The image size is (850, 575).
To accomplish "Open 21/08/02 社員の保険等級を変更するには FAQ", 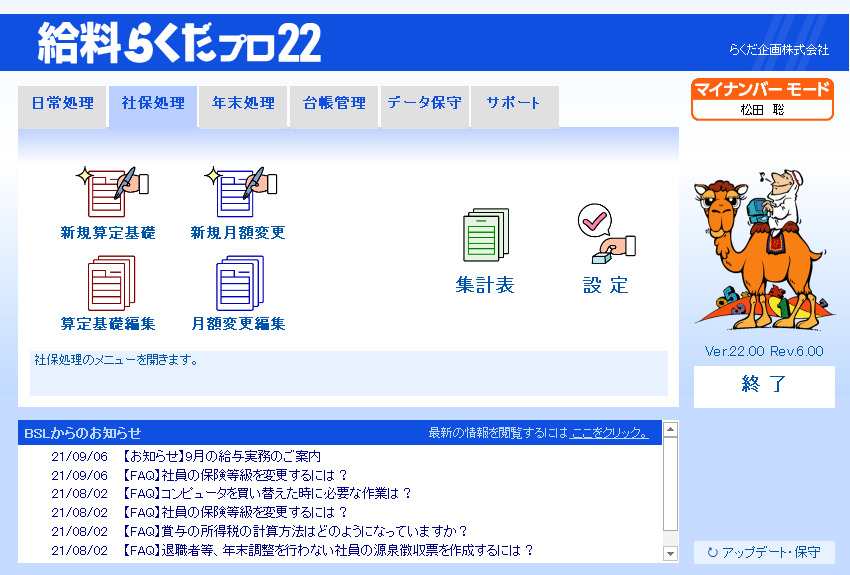I will (x=234, y=513).
